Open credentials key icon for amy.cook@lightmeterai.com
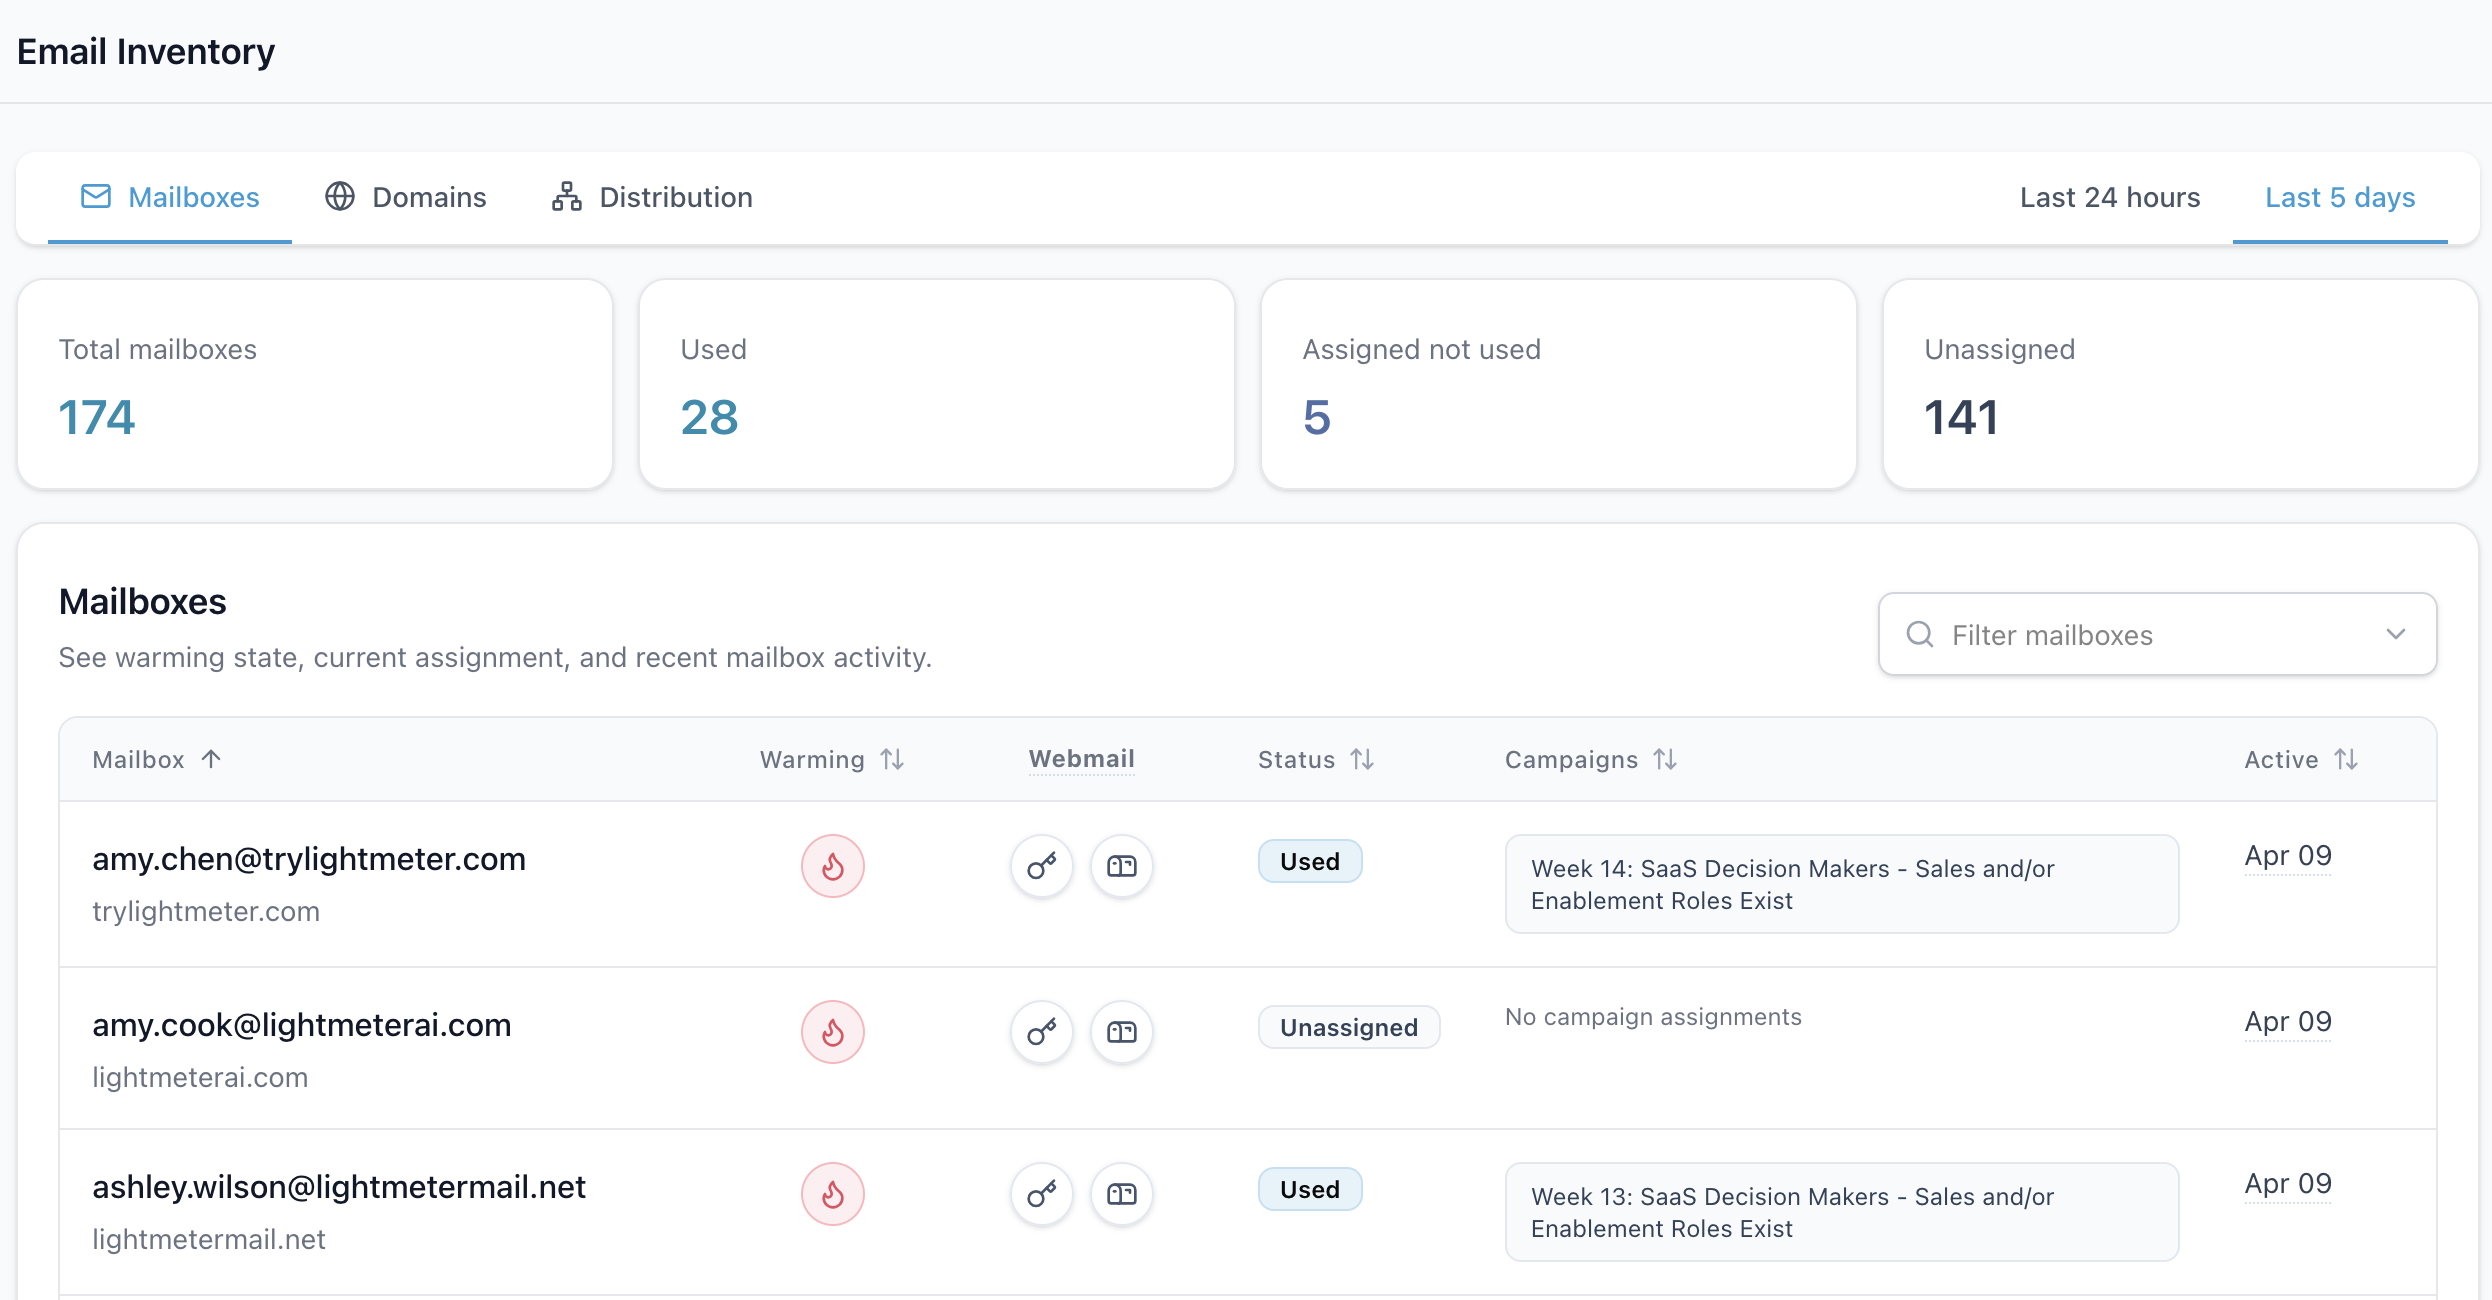Screen dimensions: 2492x1300 (x=1042, y=1032)
